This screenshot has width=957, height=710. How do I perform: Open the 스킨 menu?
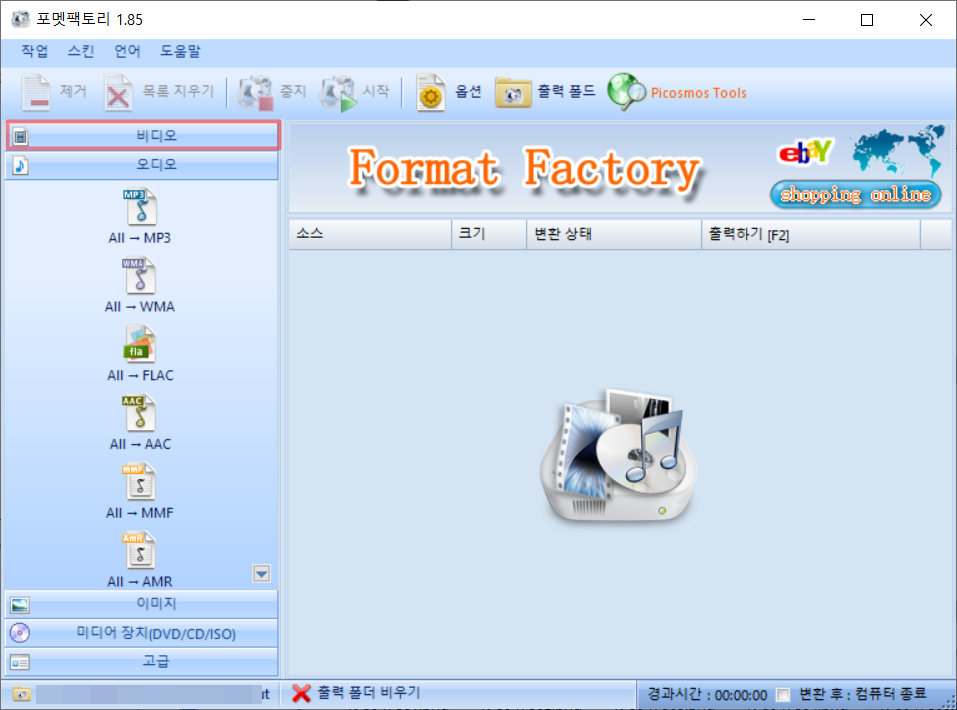coord(81,51)
